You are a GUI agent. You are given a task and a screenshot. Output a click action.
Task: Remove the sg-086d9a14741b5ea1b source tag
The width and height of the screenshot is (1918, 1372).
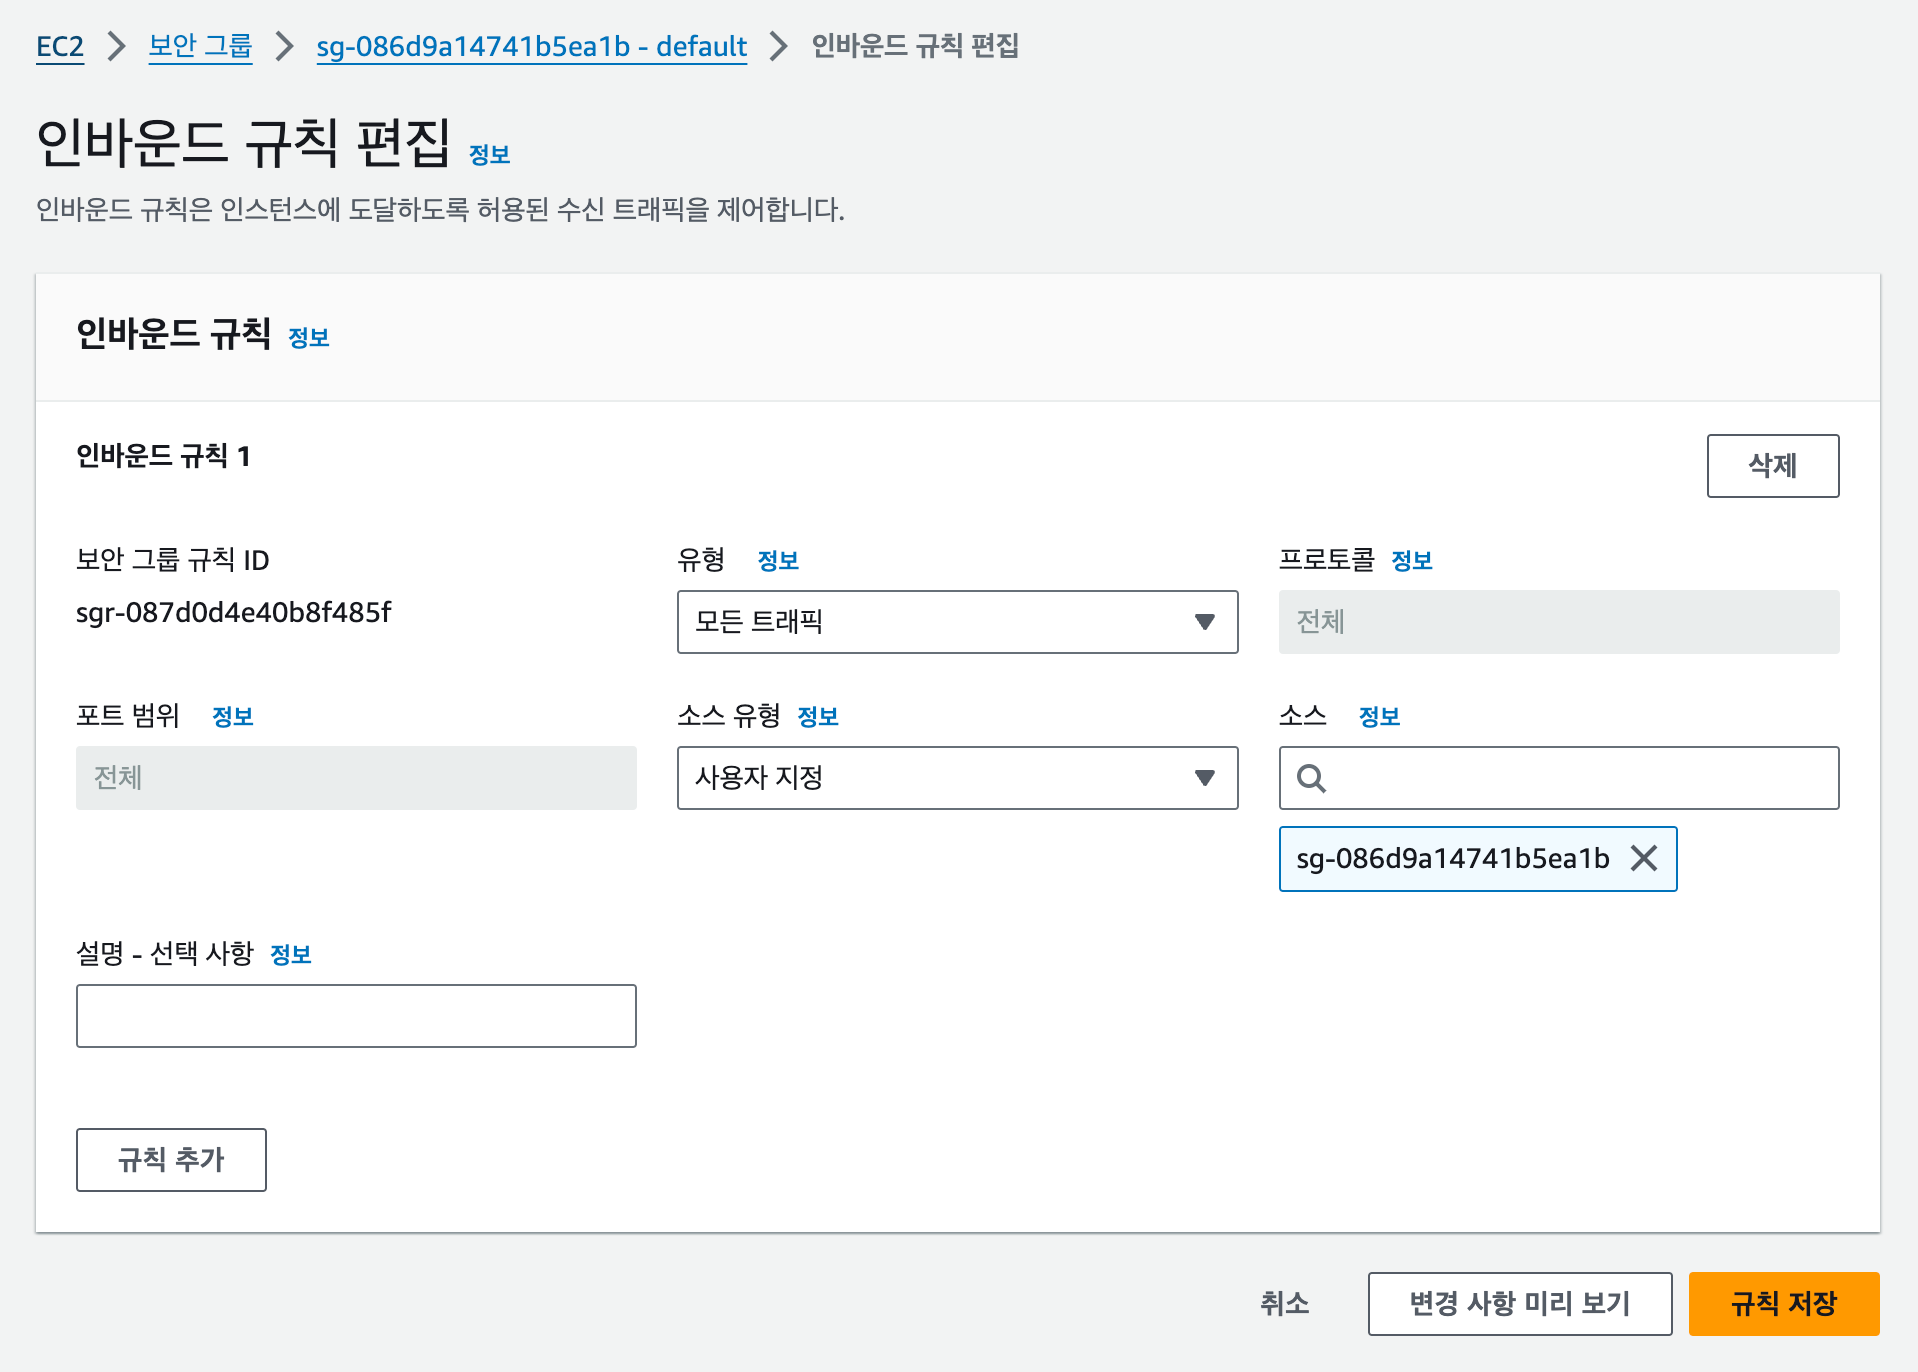[1644, 858]
